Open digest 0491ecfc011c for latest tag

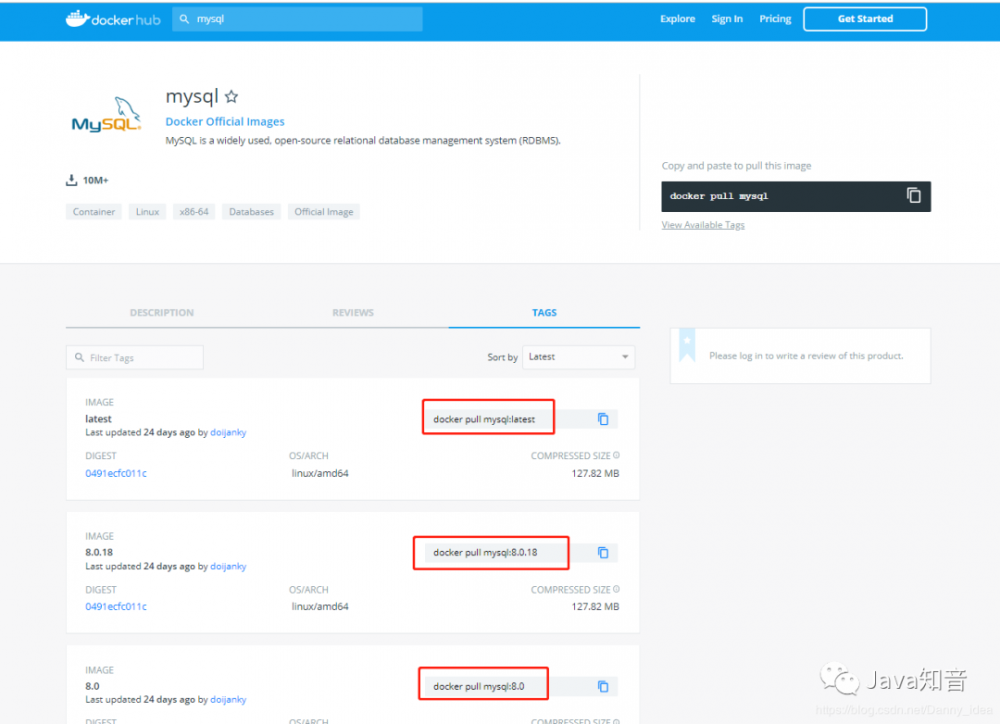pyautogui.click(x=116, y=473)
